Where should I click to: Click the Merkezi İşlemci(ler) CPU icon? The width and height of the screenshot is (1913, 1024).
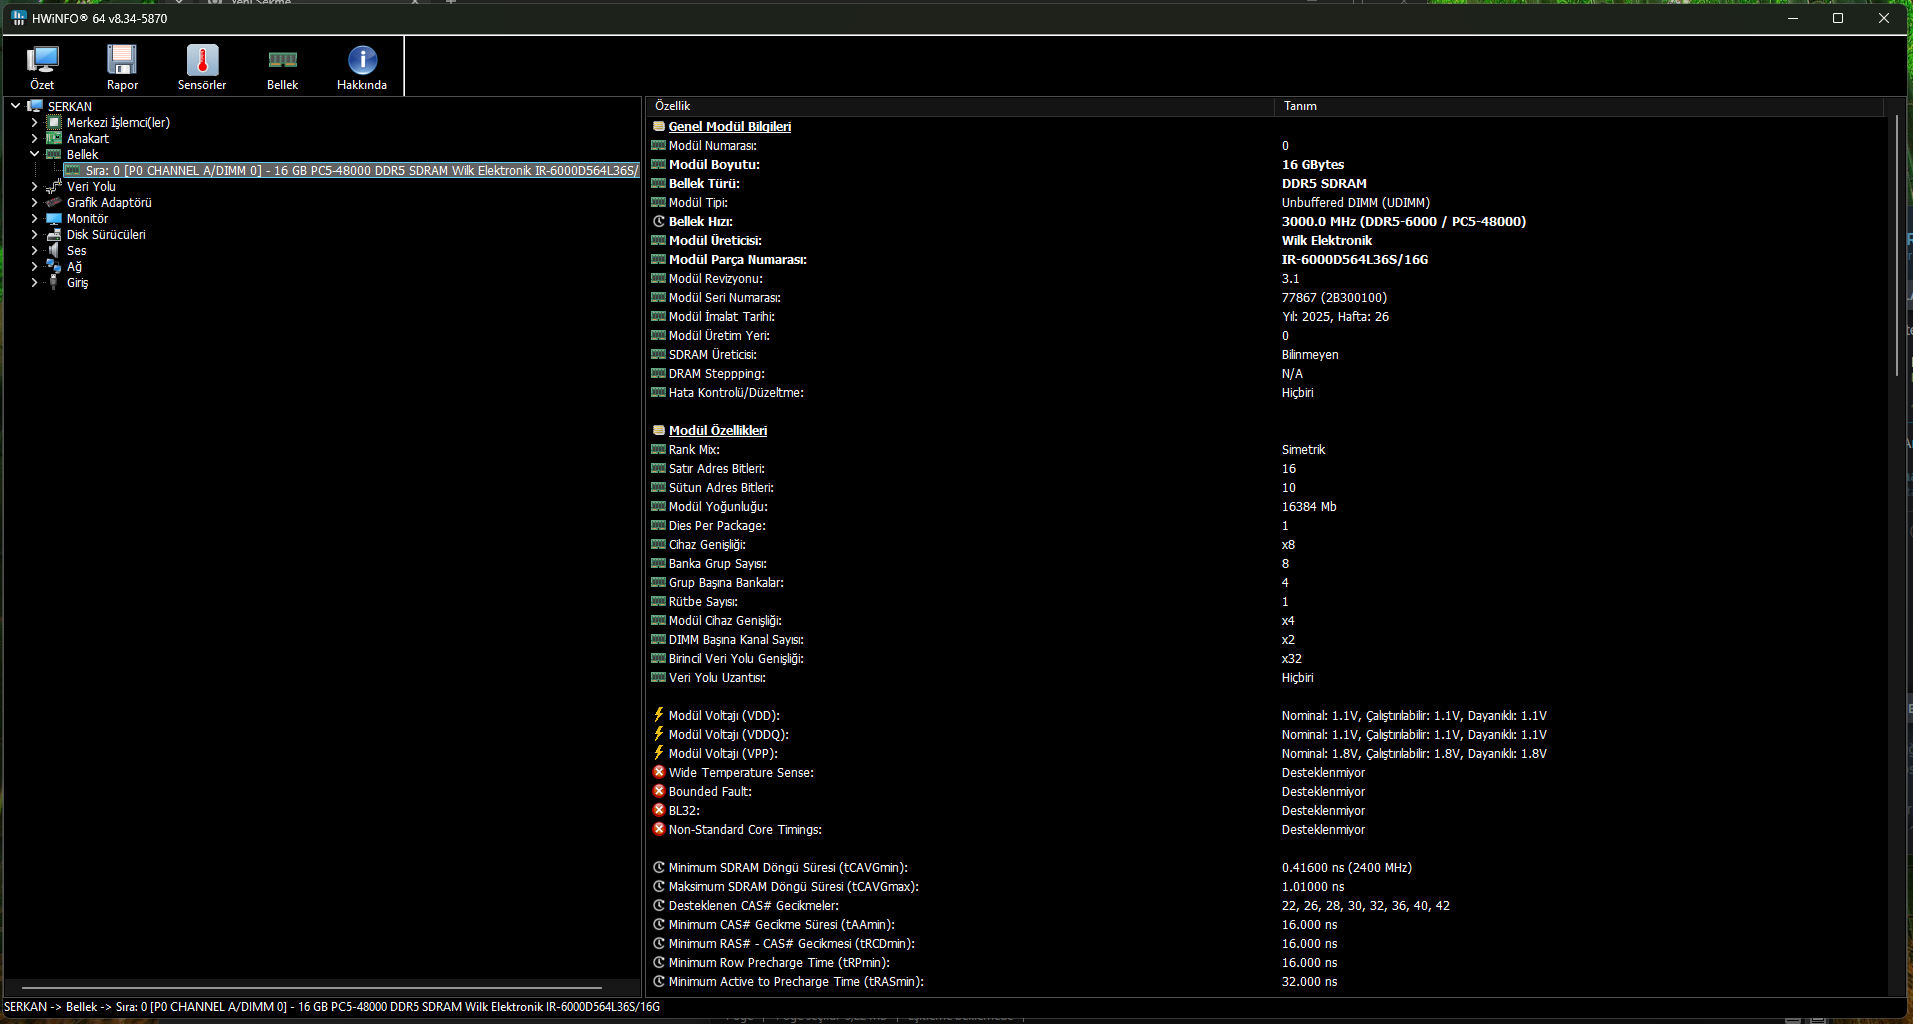coord(55,122)
